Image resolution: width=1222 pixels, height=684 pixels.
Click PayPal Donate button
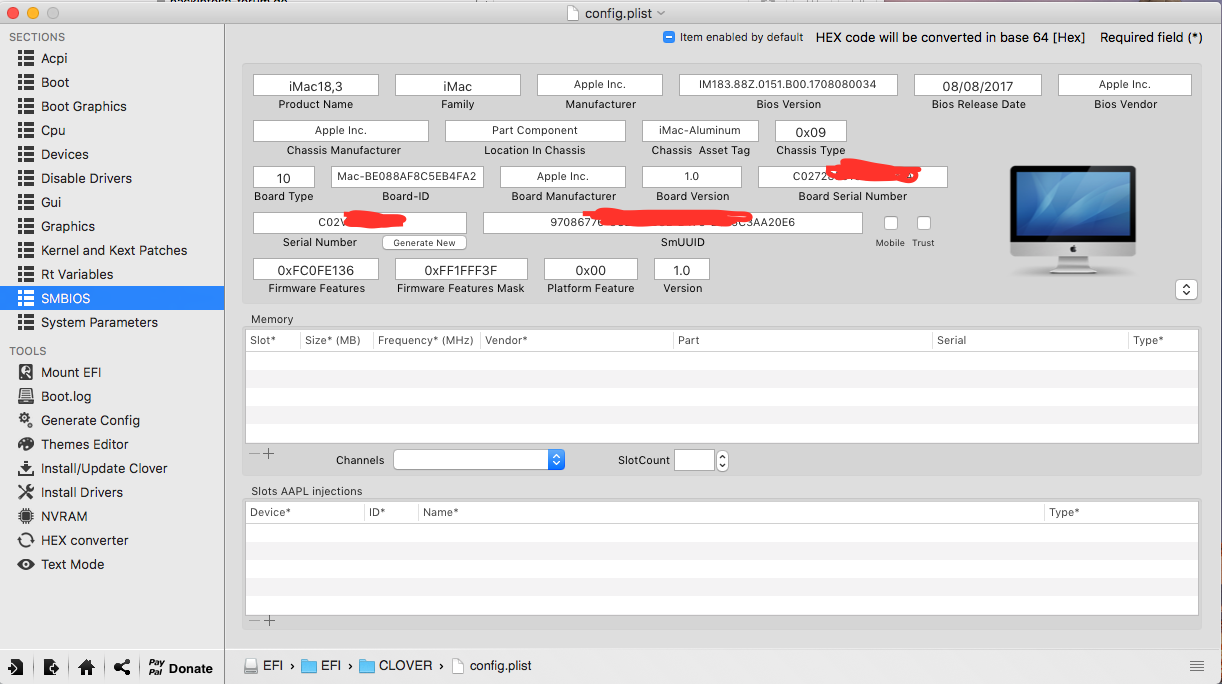180,667
